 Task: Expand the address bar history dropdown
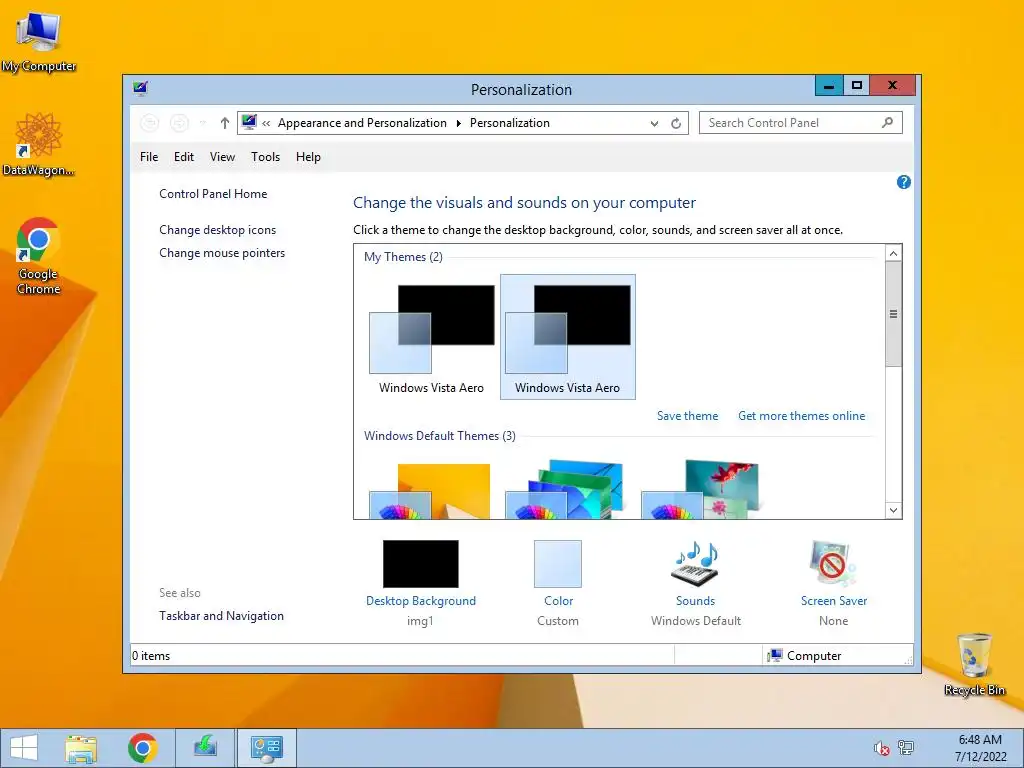pos(654,123)
